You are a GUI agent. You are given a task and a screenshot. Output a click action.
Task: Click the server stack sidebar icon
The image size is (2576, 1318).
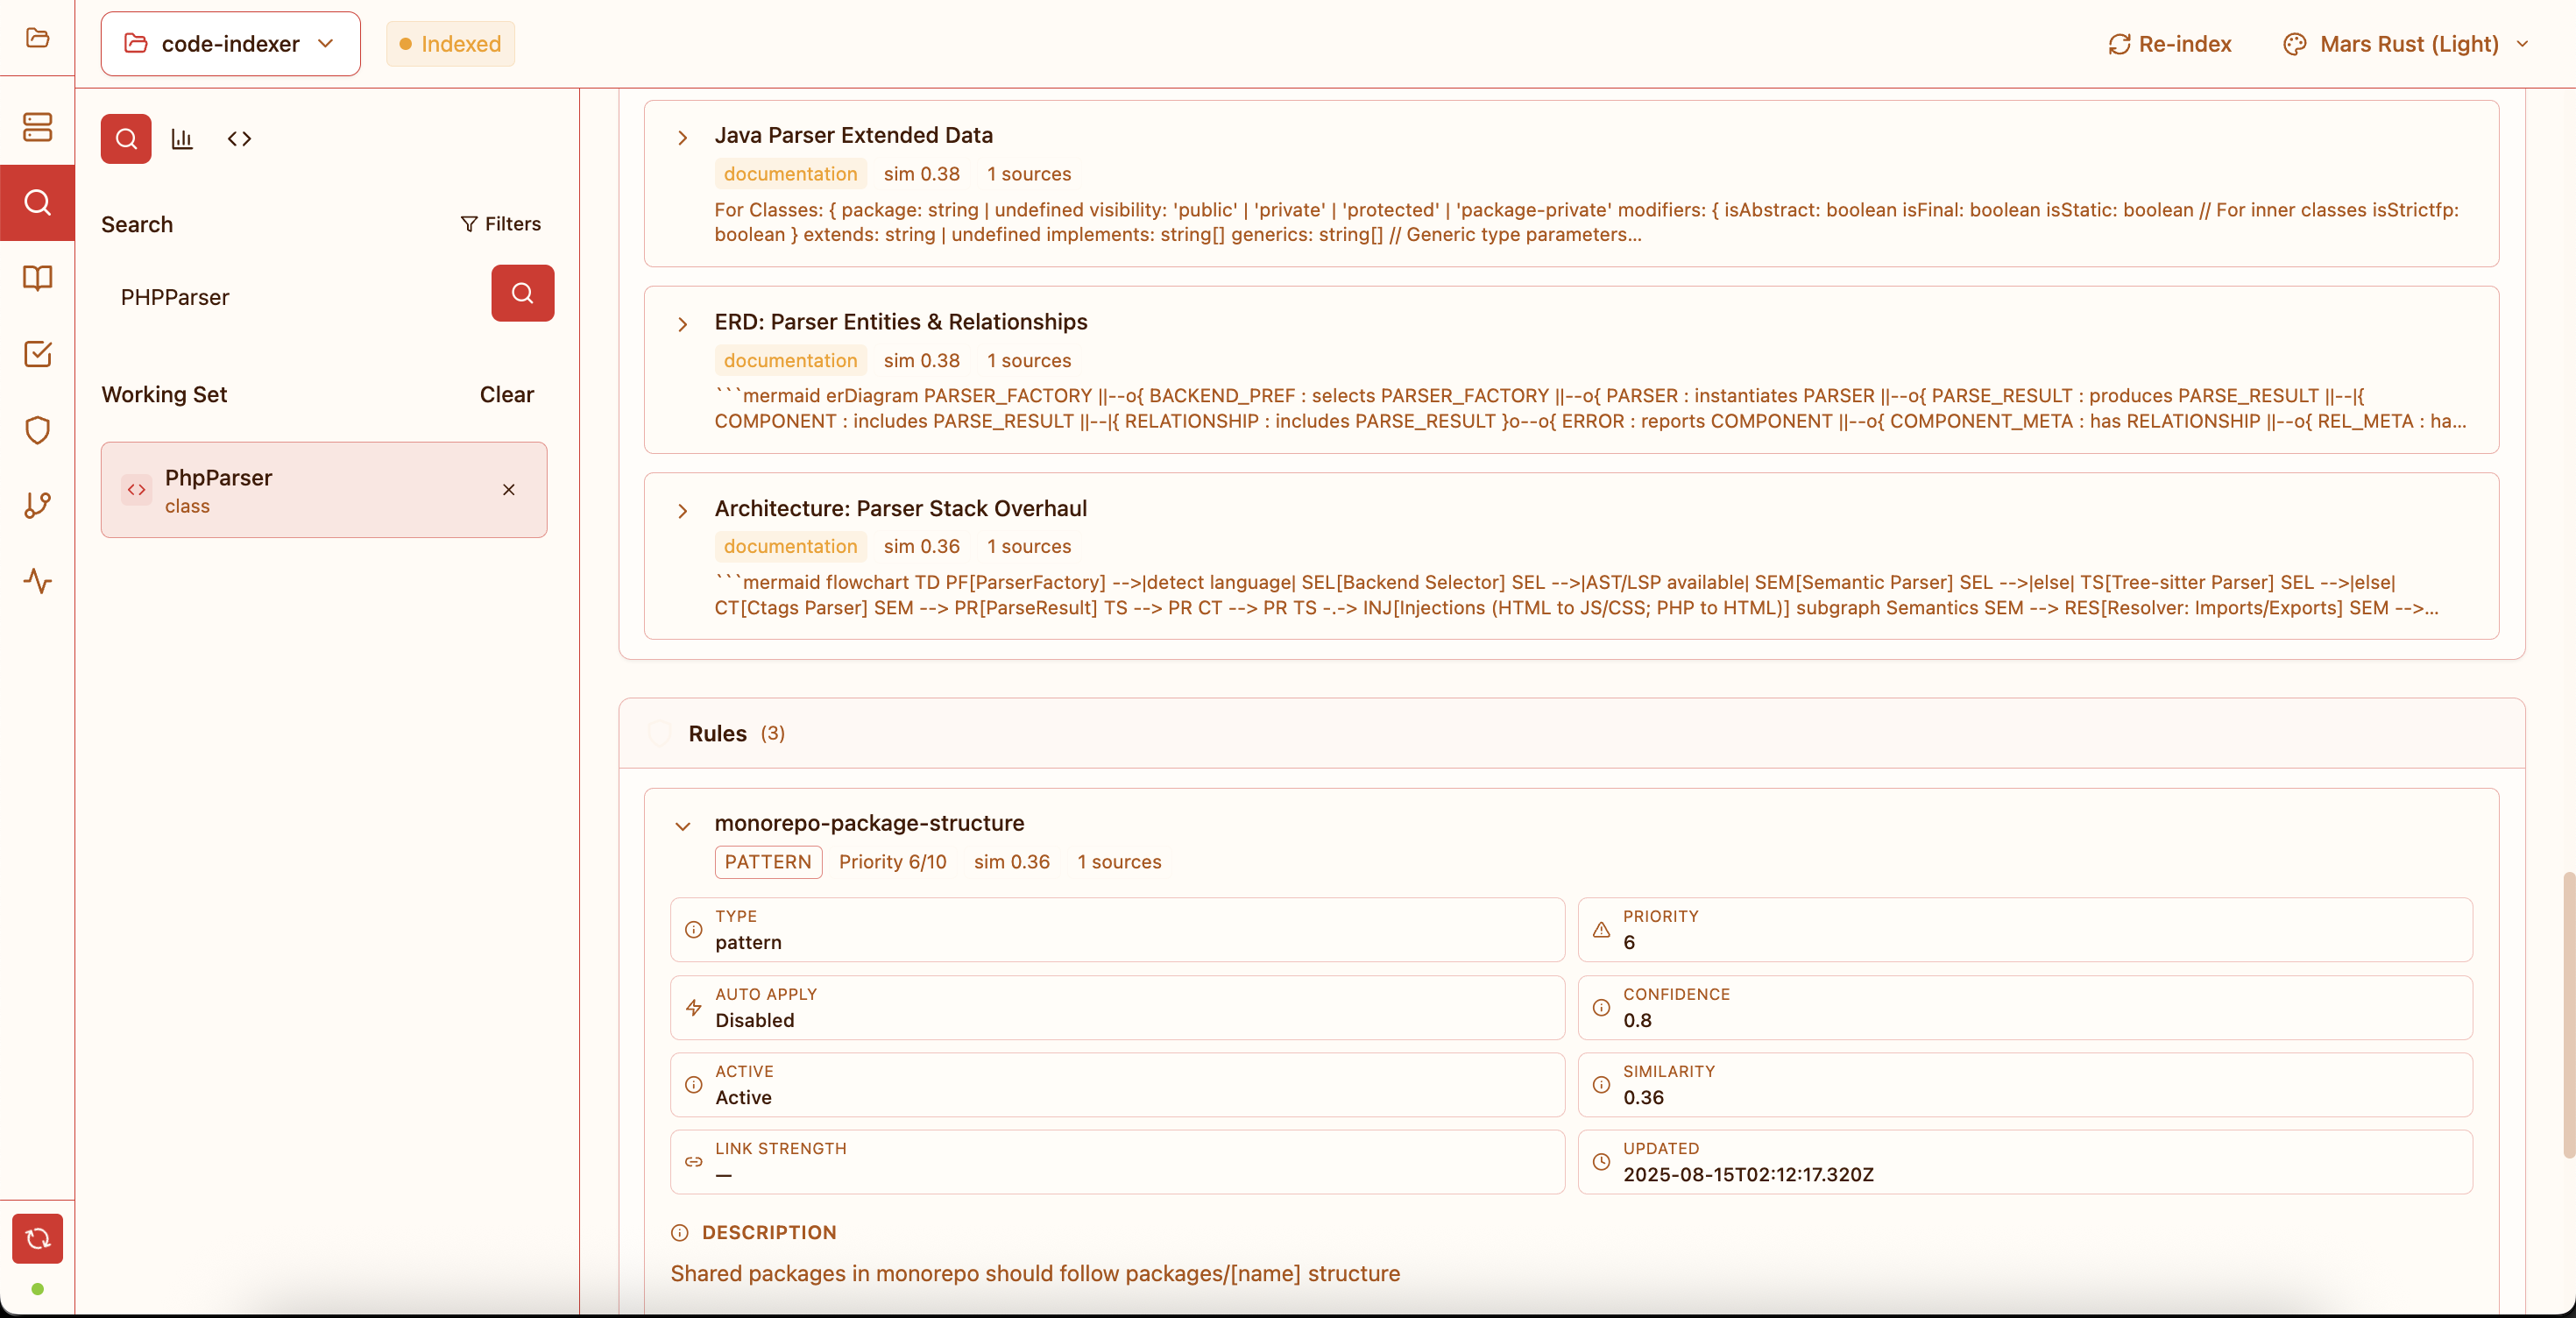[x=37, y=127]
